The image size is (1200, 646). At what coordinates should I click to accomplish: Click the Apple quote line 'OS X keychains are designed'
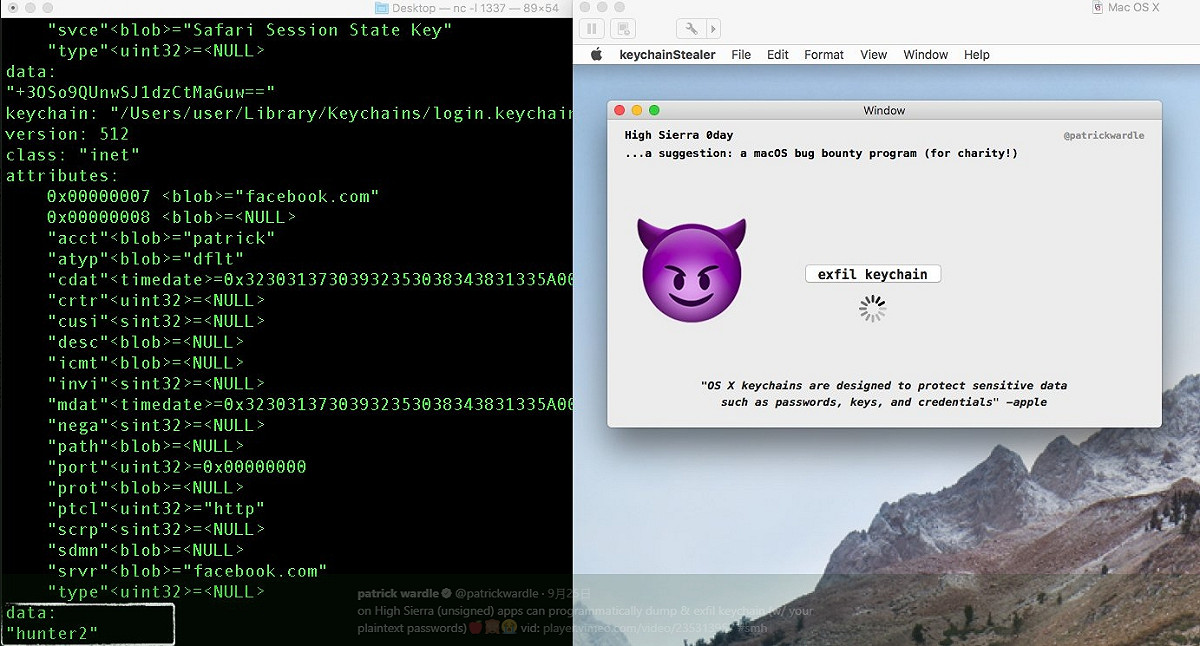click(884, 386)
